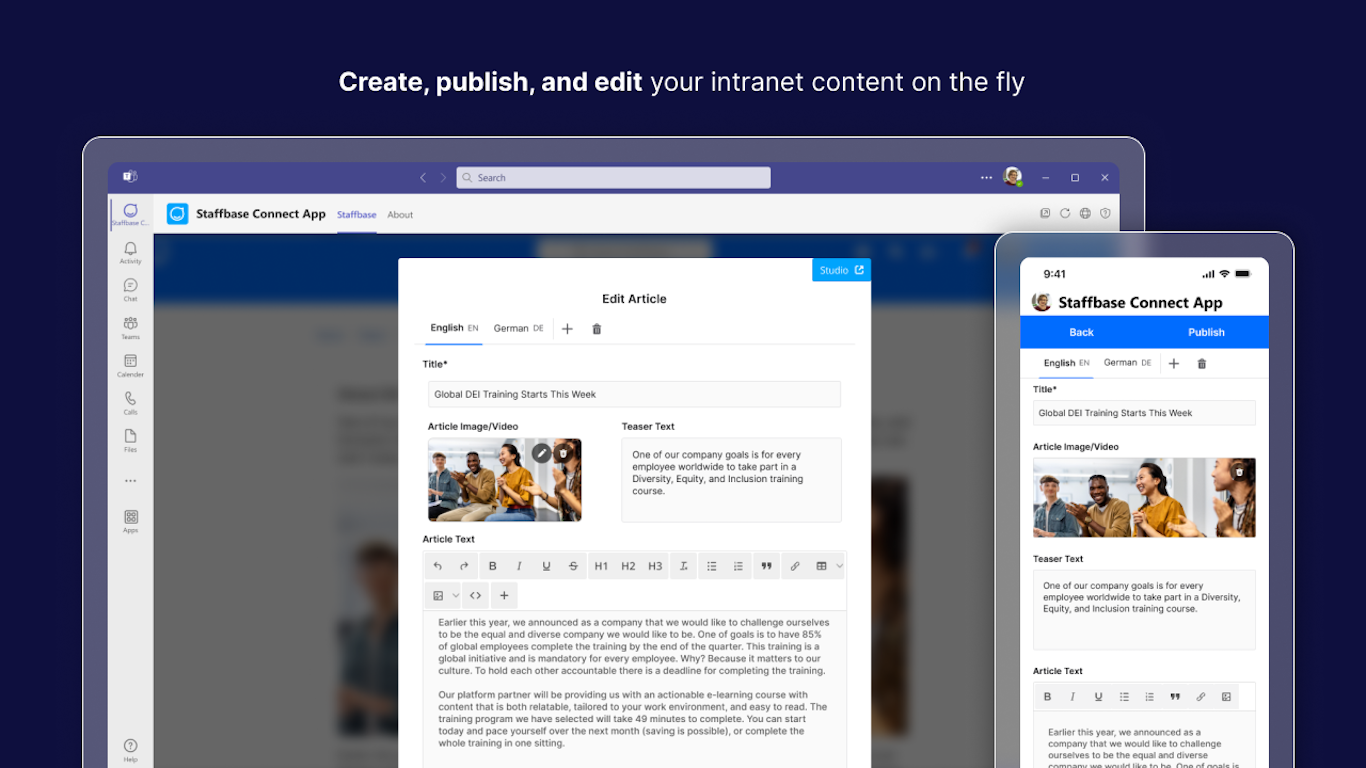Undo last edit in article toolbar
Viewport: 1366px width, 768px height.
(x=437, y=566)
